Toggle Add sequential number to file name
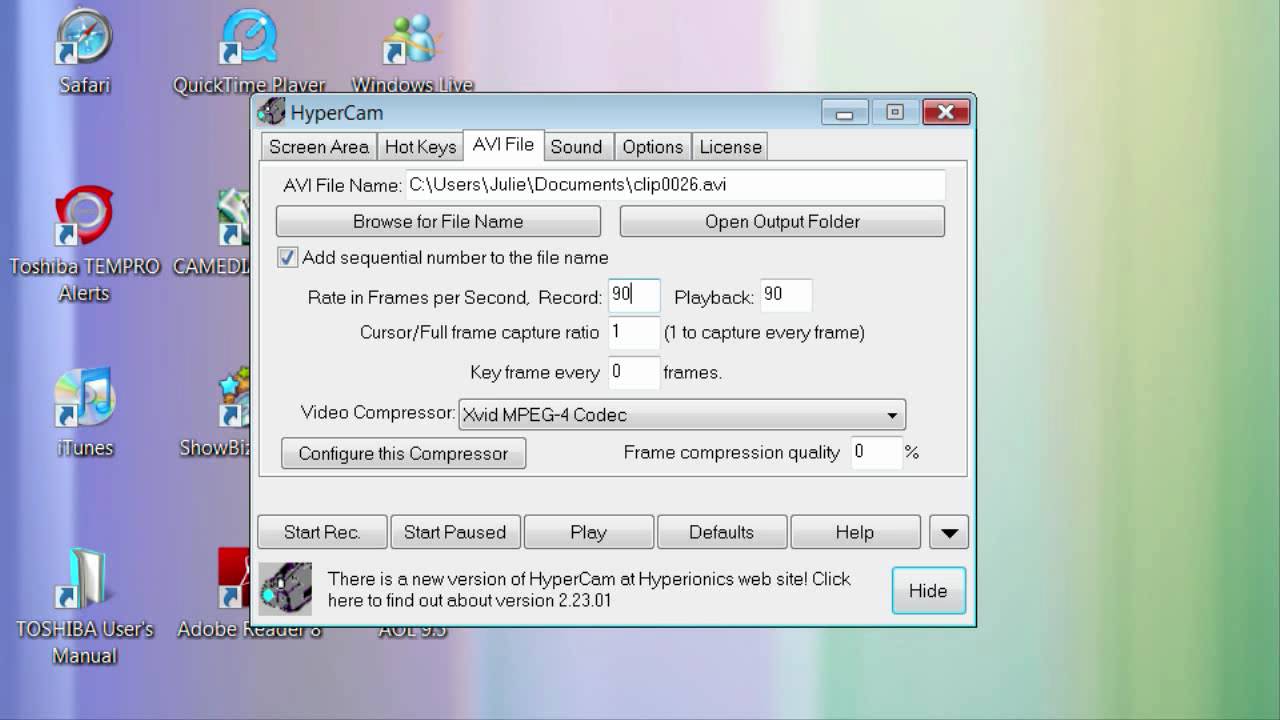Image resolution: width=1280 pixels, height=720 pixels. click(x=288, y=258)
